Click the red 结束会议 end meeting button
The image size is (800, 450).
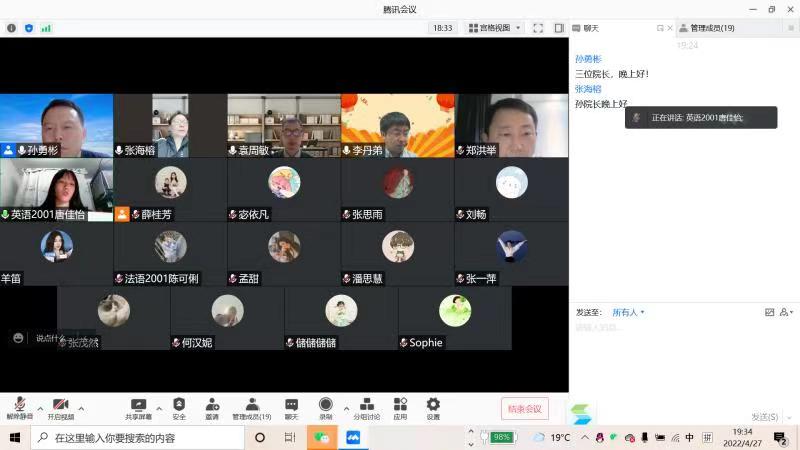[x=524, y=408]
